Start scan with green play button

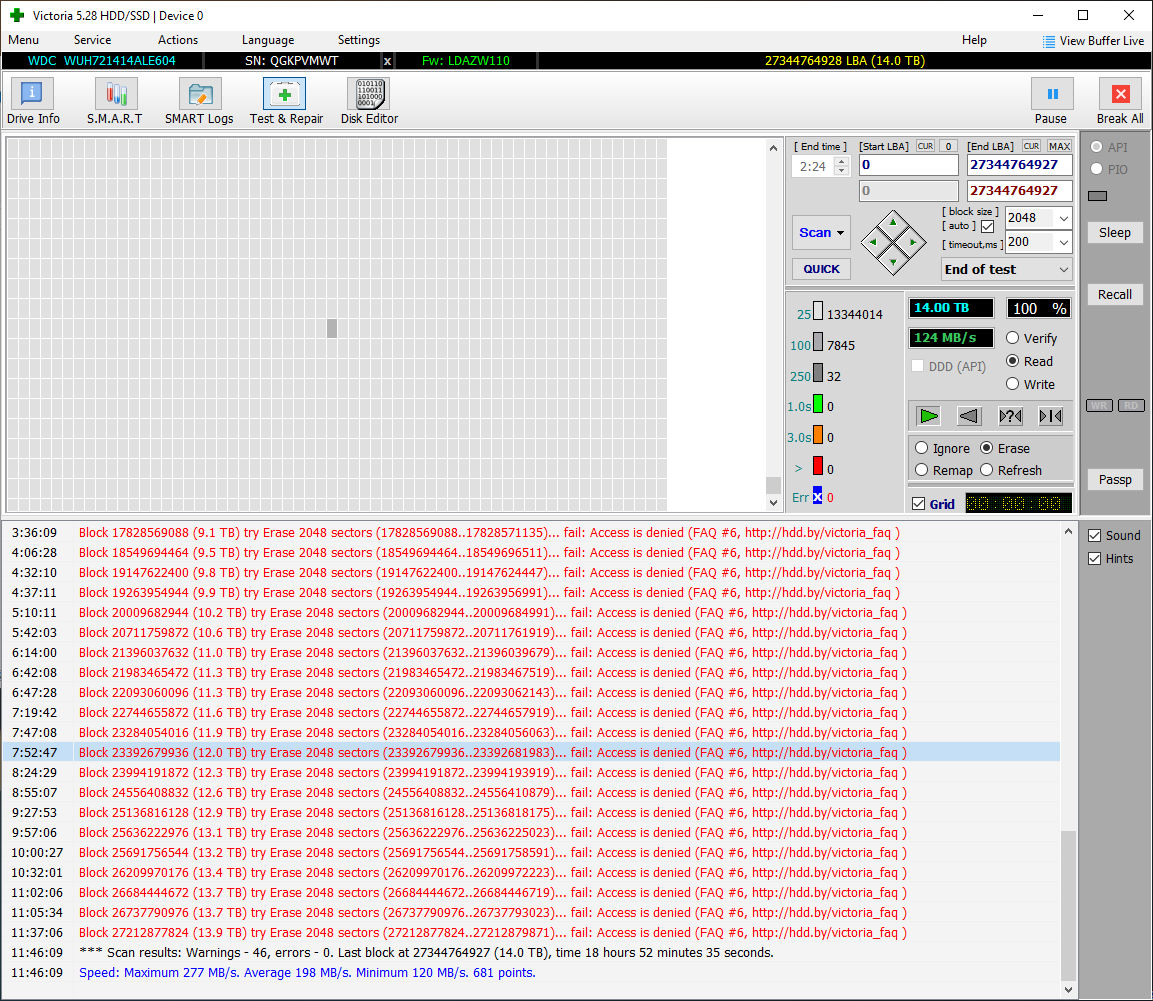pos(928,416)
